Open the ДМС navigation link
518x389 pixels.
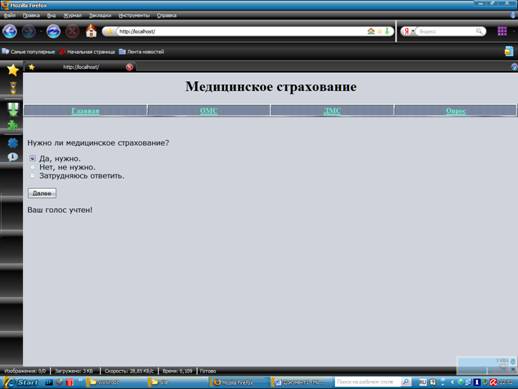pos(332,111)
